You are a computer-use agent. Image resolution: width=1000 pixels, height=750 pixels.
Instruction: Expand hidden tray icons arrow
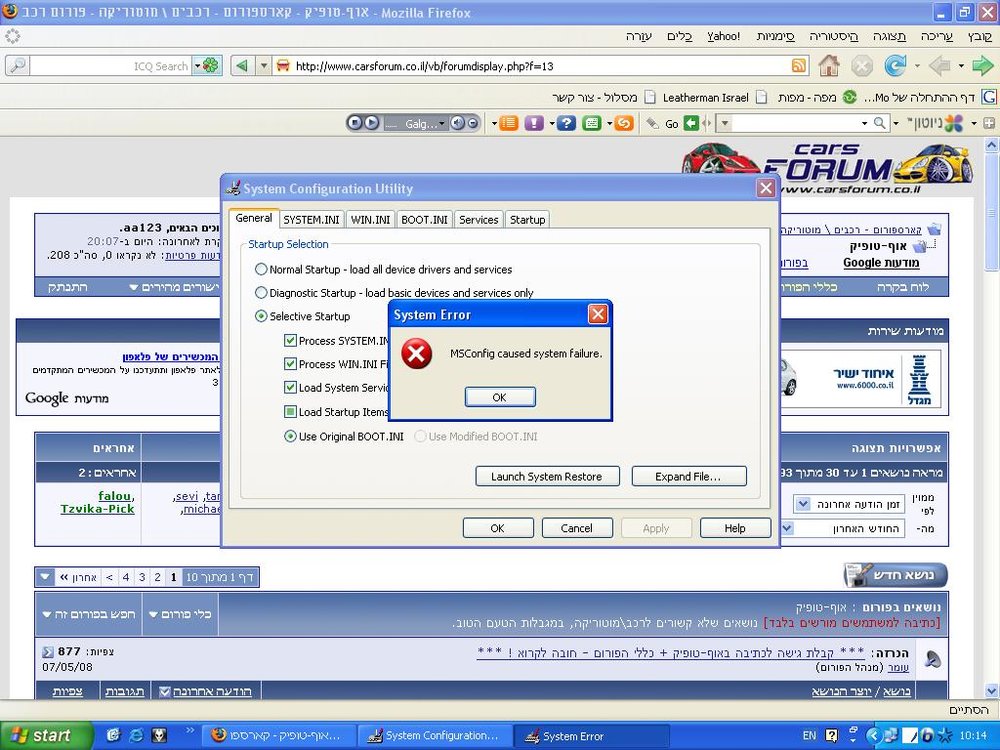pyautogui.click(x=872, y=735)
